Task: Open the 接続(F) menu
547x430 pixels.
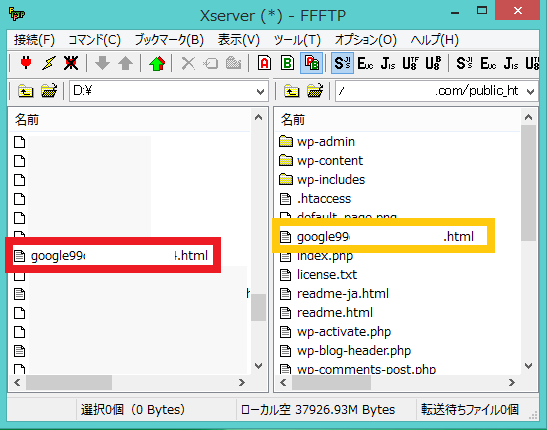Action: point(34,40)
